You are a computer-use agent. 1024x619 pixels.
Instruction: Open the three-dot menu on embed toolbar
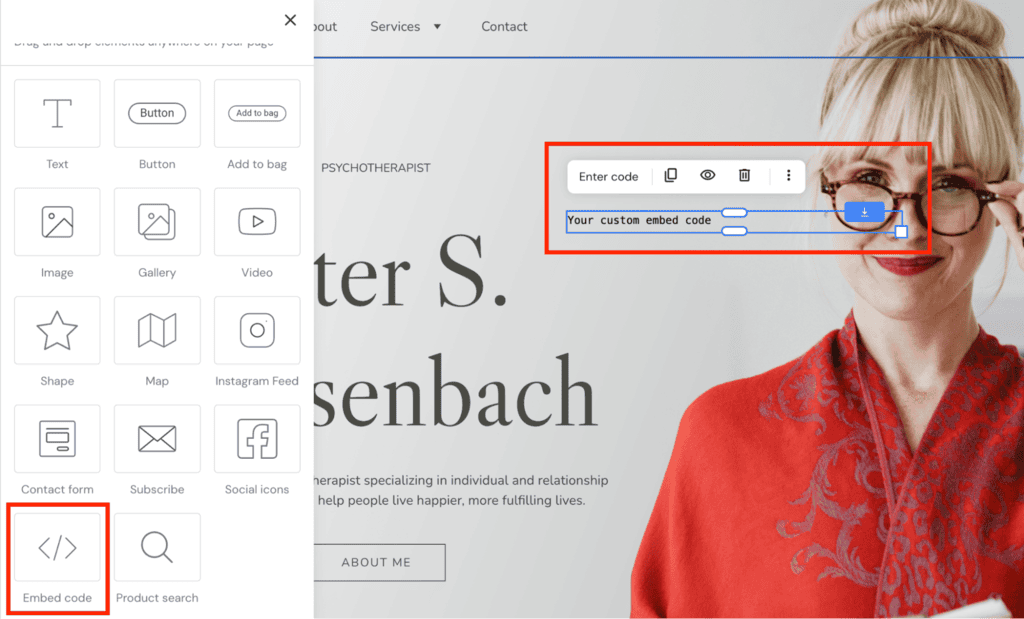tap(786, 175)
